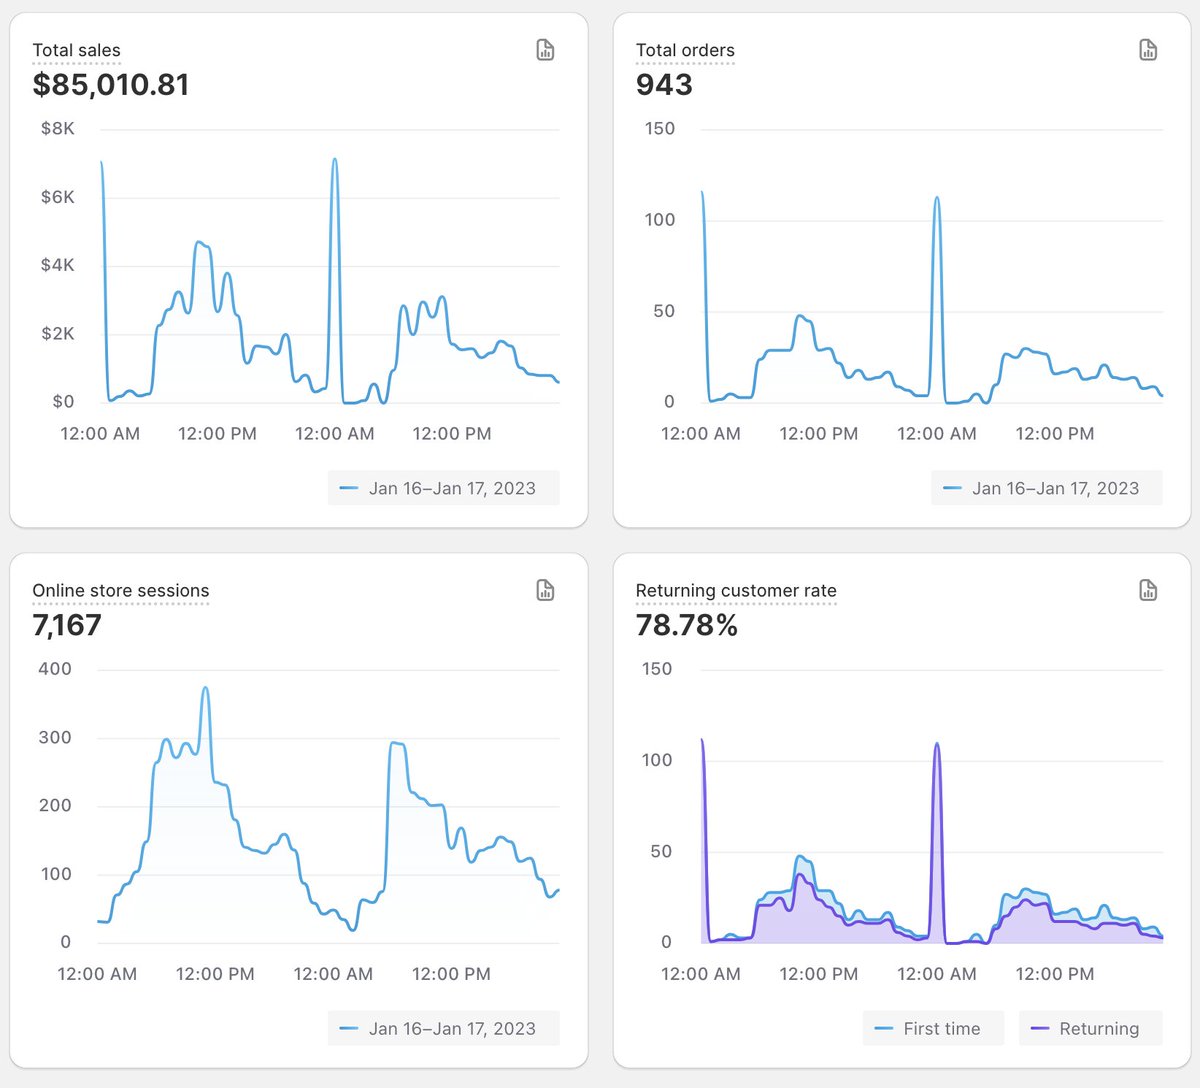Toggle Jan 16–Jan 17 legend in Total sales
This screenshot has height=1088, width=1200.
[x=443, y=488]
